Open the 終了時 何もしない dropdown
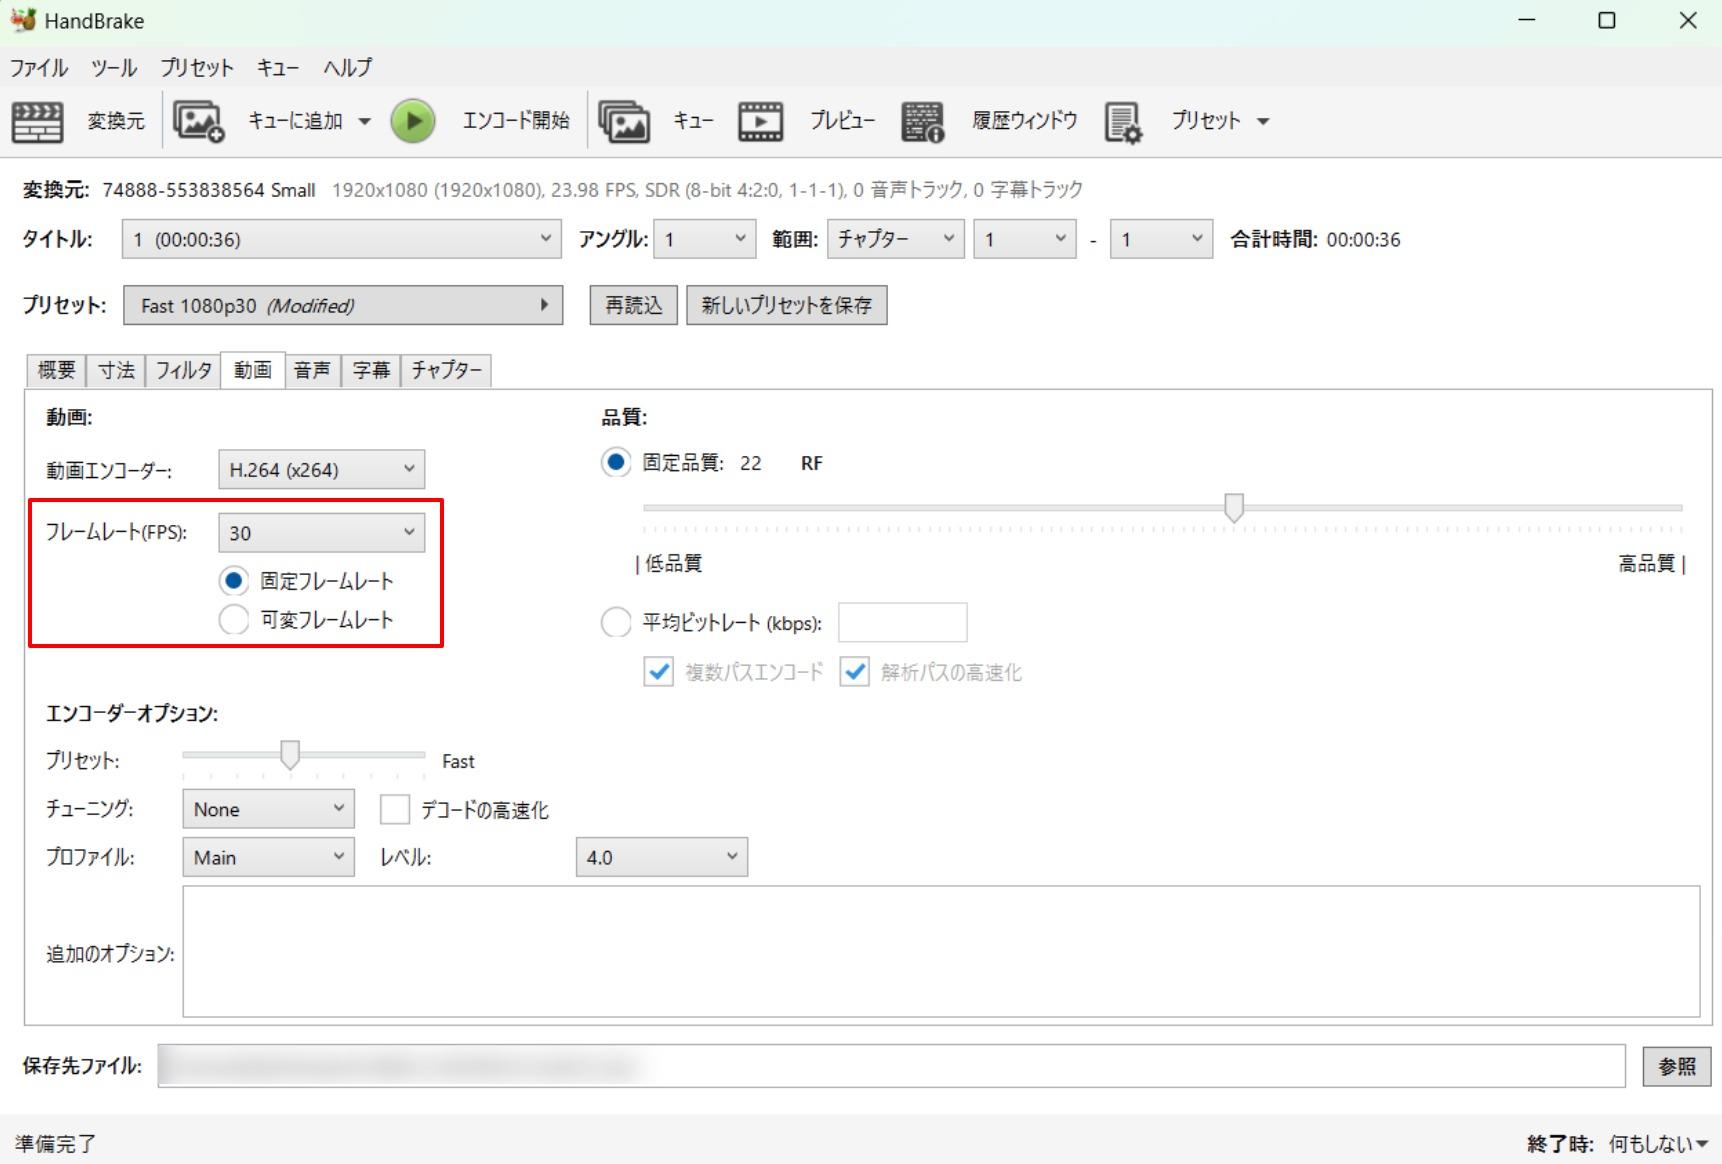The height and width of the screenshot is (1164, 1722). (x=1659, y=1144)
